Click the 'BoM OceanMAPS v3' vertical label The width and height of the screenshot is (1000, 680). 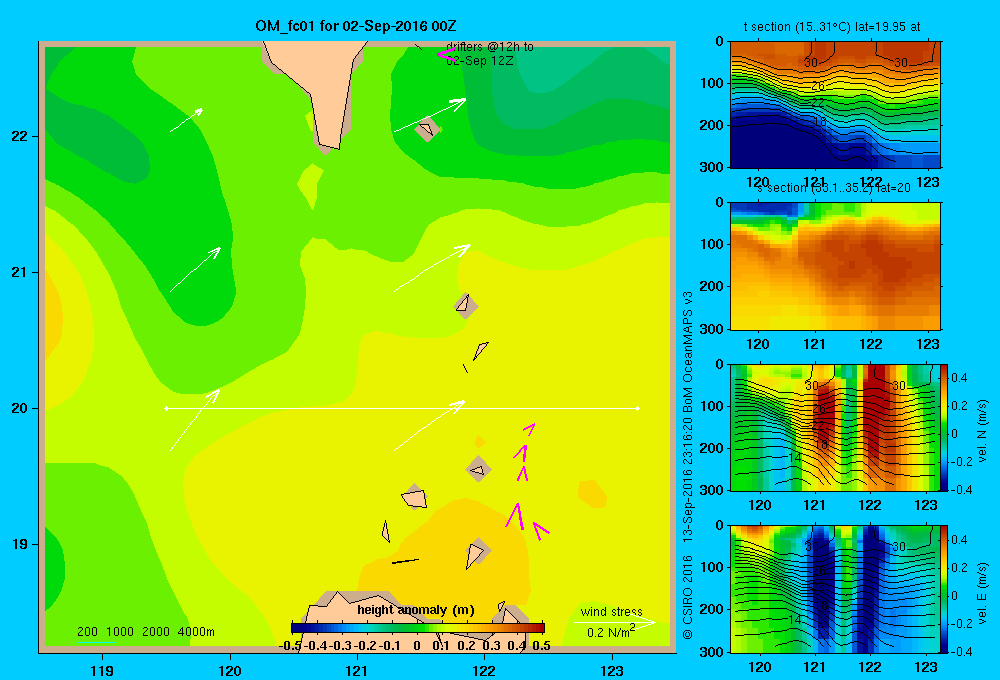pos(688,351)
